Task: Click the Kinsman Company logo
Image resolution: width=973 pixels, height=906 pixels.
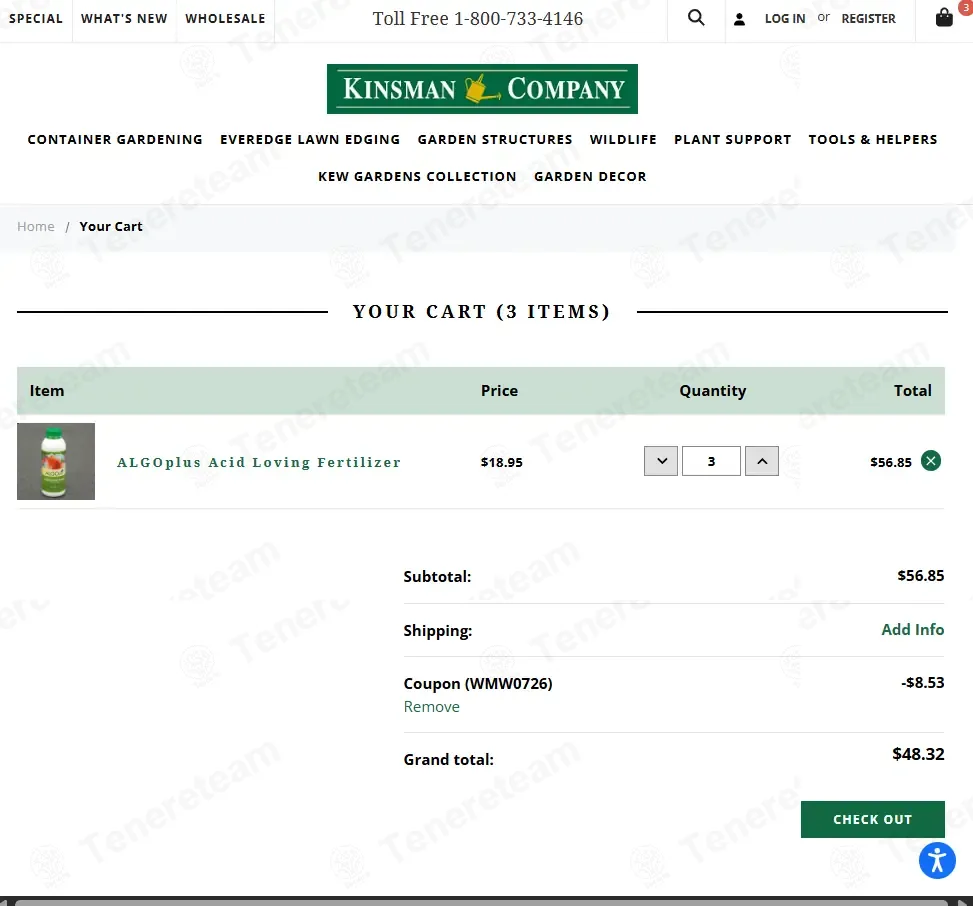Action: [x=482, y=89]
